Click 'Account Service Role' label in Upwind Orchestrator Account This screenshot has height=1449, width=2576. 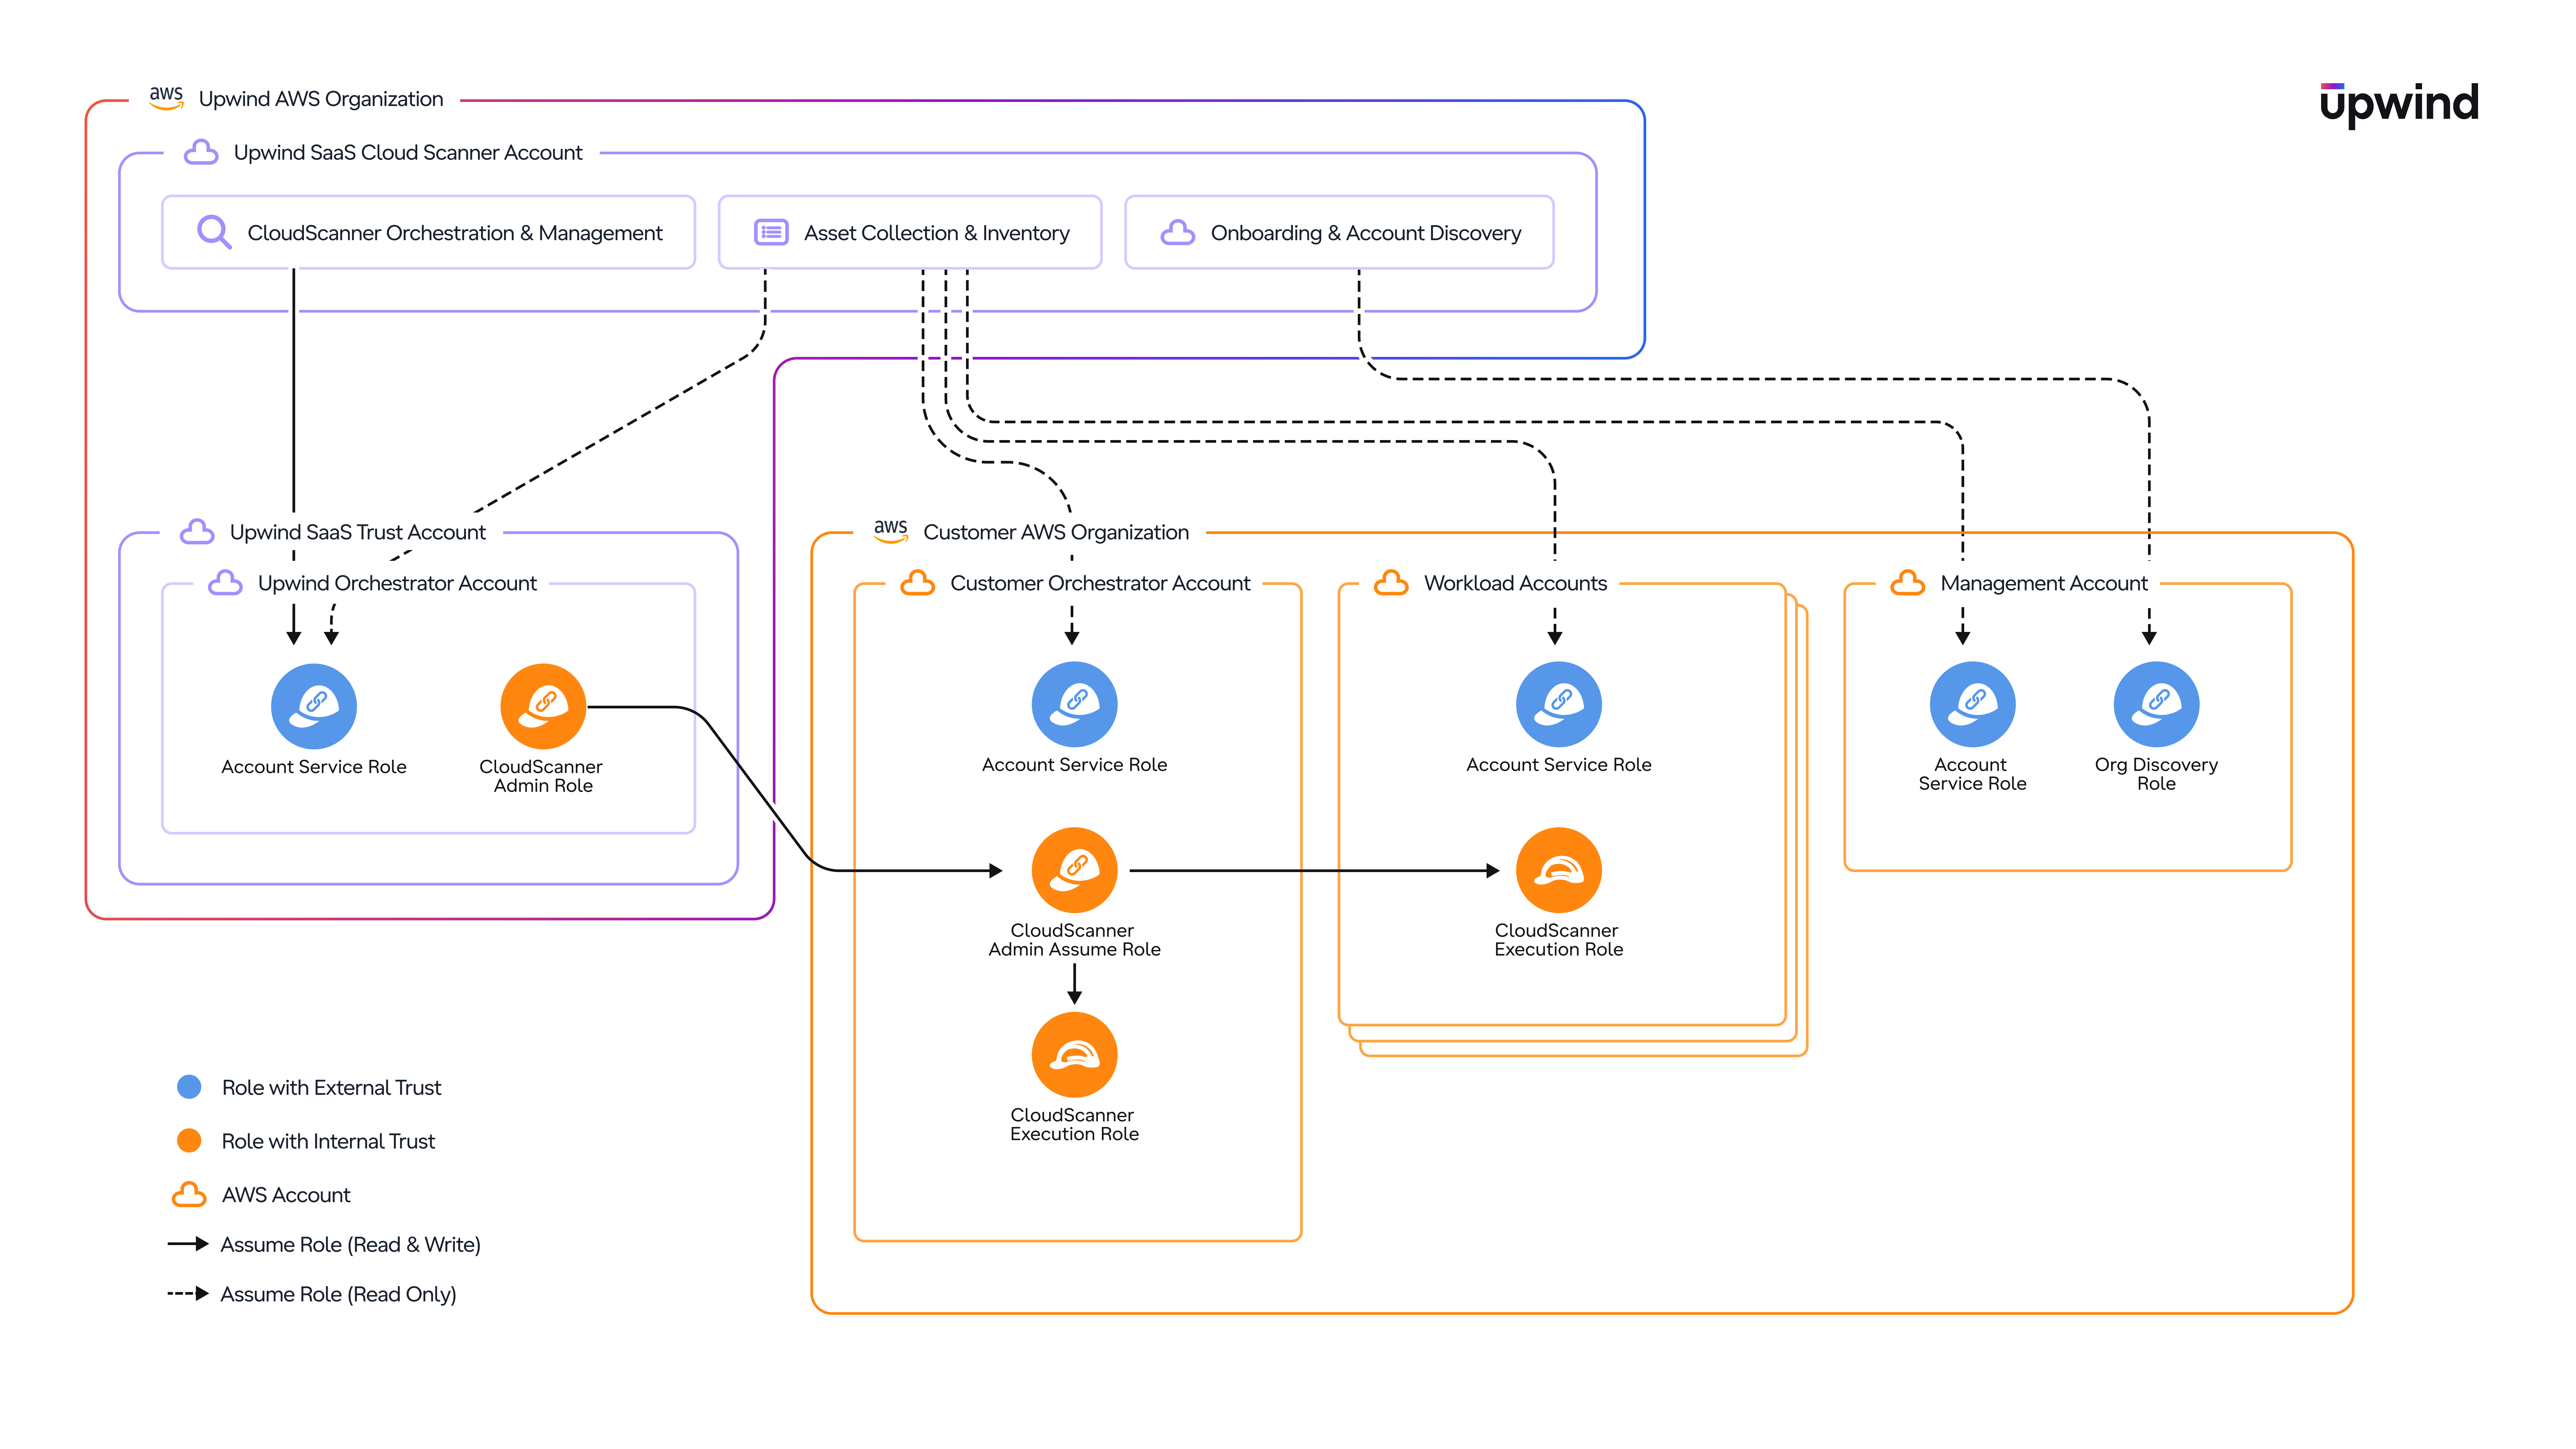[314, 767]
